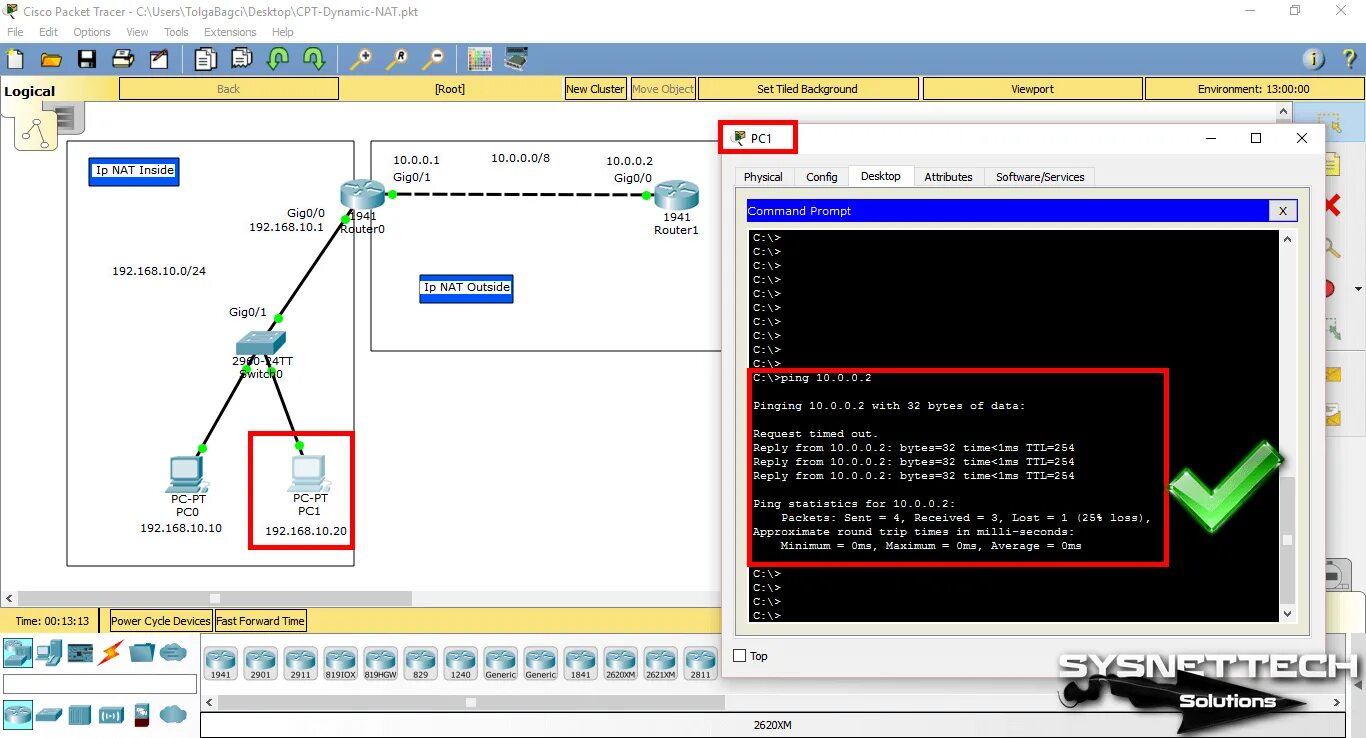Choose Security subcategory icon
Viewport: 1366px width, 738px height.
142,714
